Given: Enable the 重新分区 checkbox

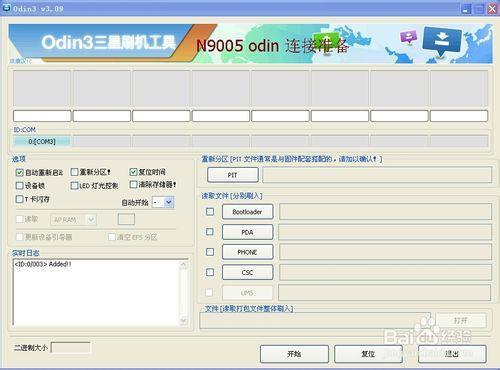Looking at the screenshot, I should [x=74, y=172].
